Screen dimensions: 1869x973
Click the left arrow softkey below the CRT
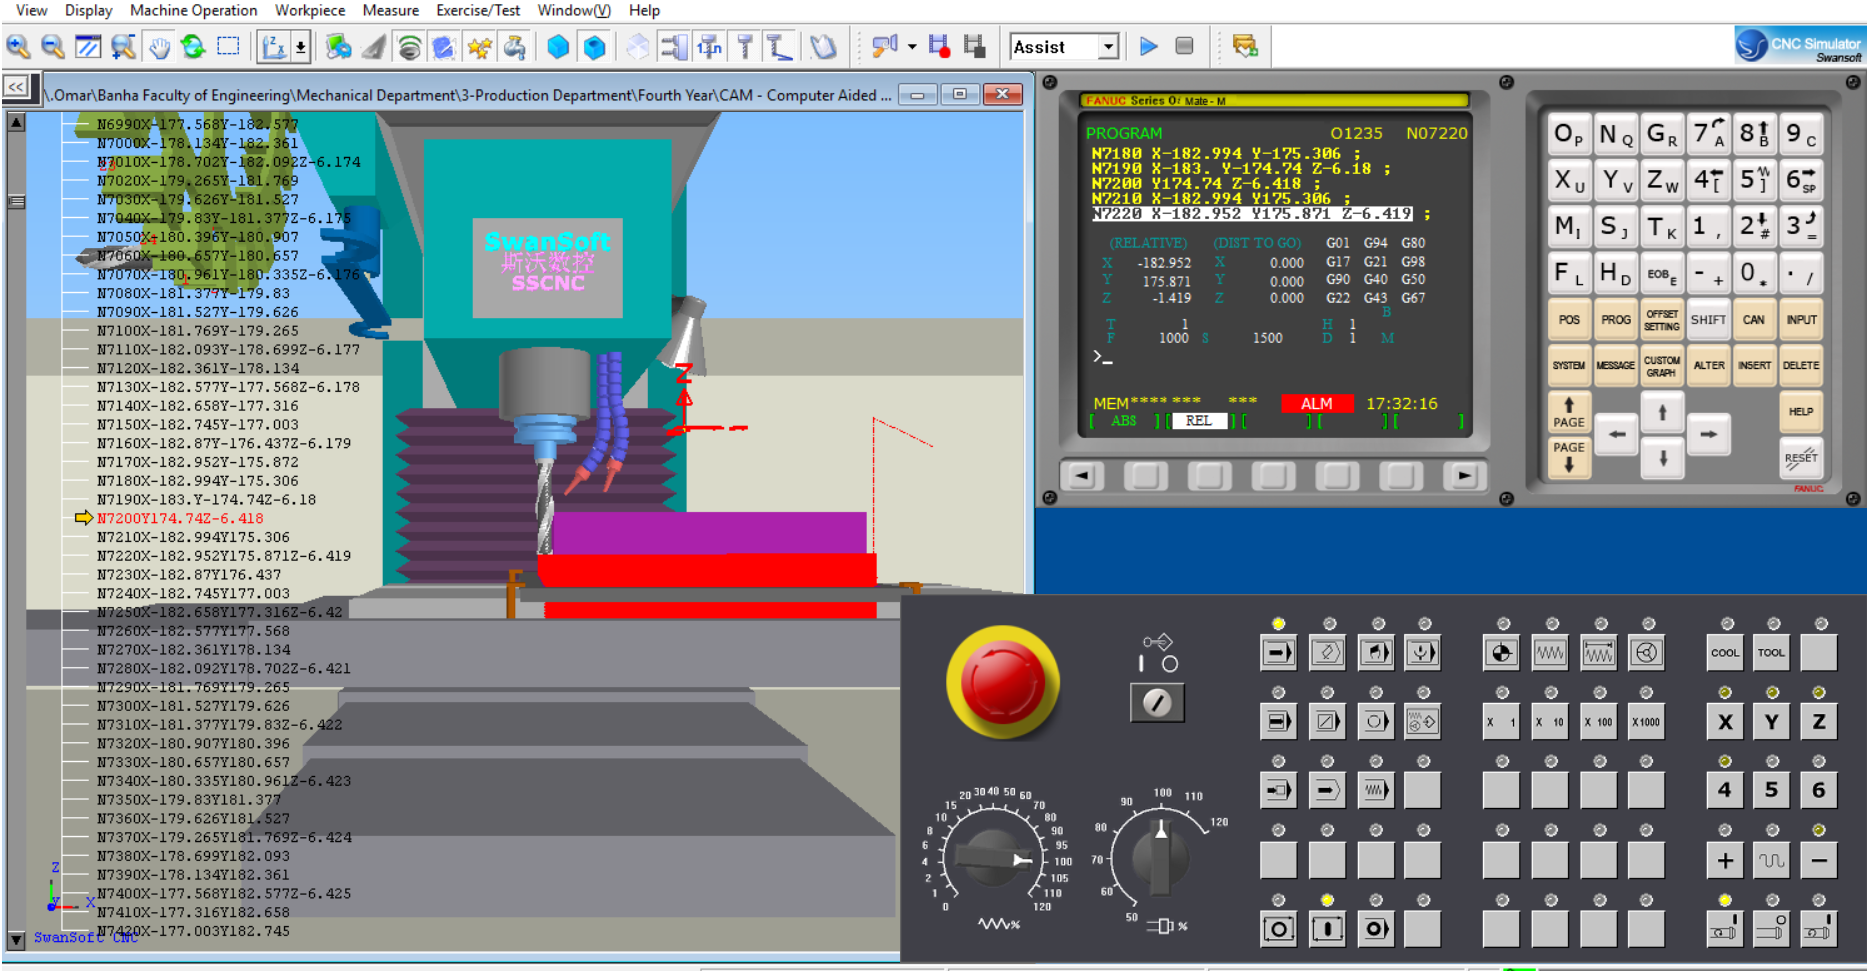(1082, 476)
